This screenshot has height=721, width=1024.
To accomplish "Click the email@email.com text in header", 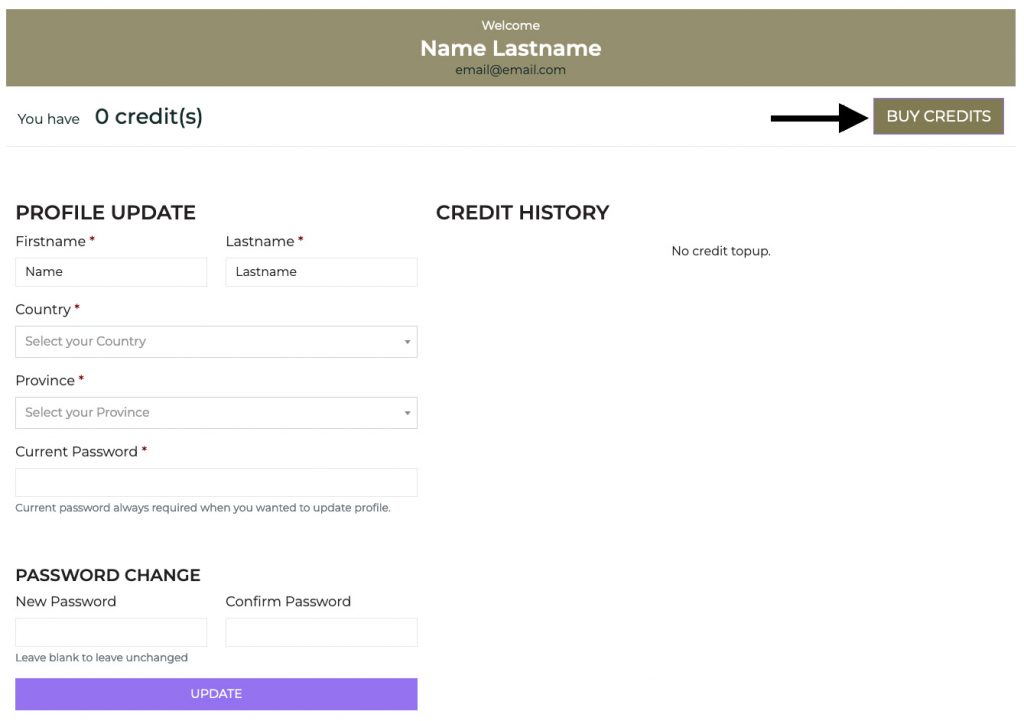I will pyautogui.click(x=510, y=70).
